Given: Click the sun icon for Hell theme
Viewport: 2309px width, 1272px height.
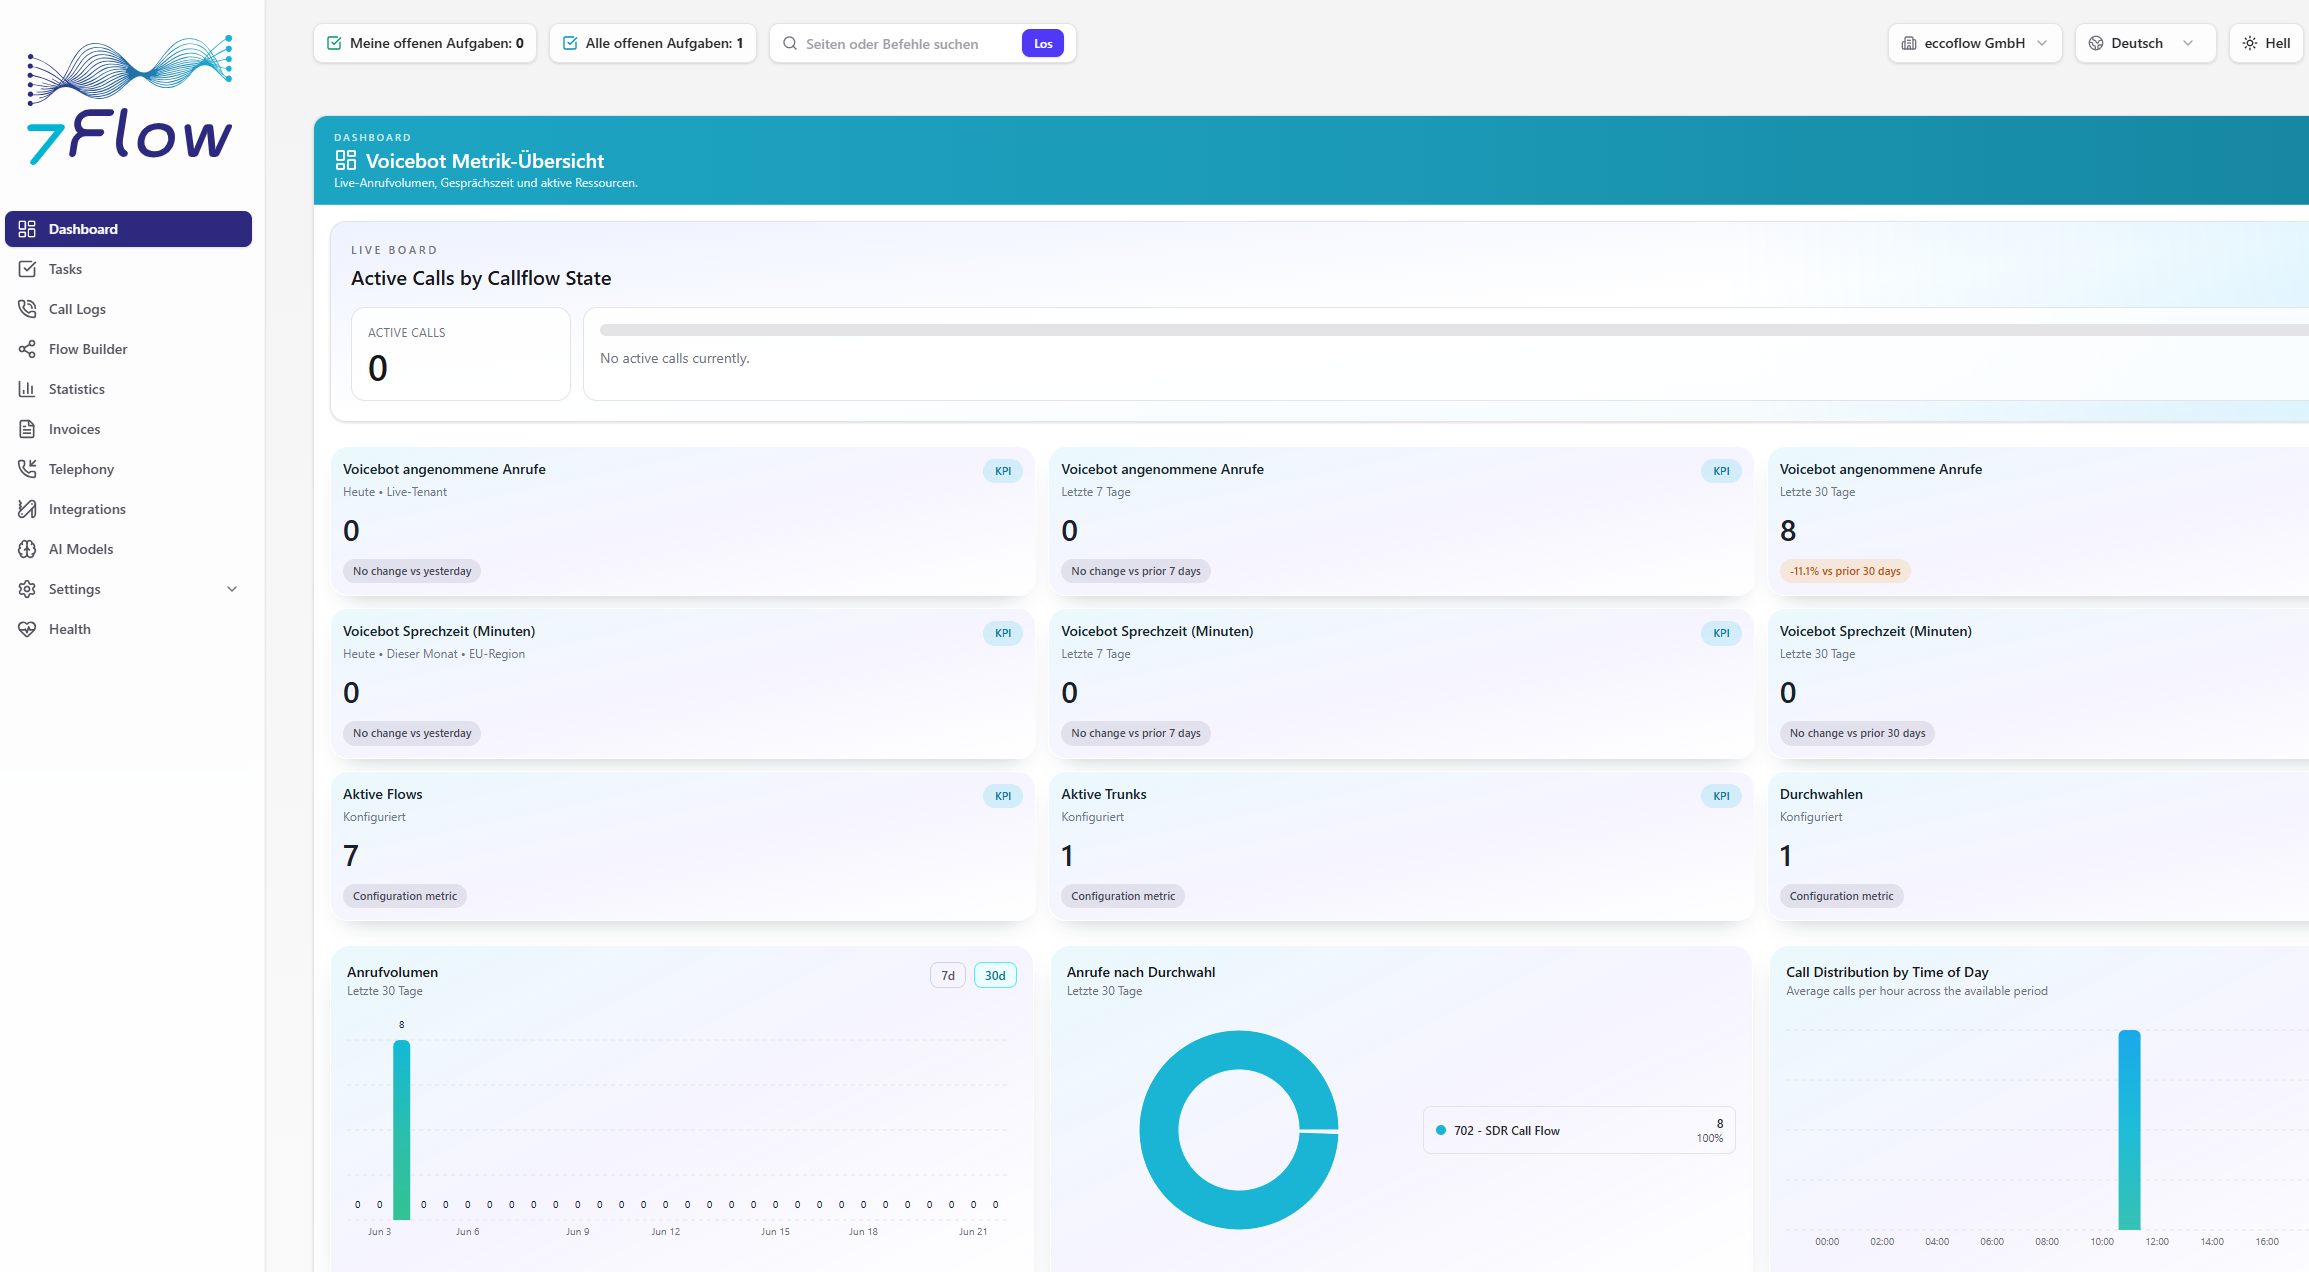Looking at the screenshot, I should point(2250,43).
